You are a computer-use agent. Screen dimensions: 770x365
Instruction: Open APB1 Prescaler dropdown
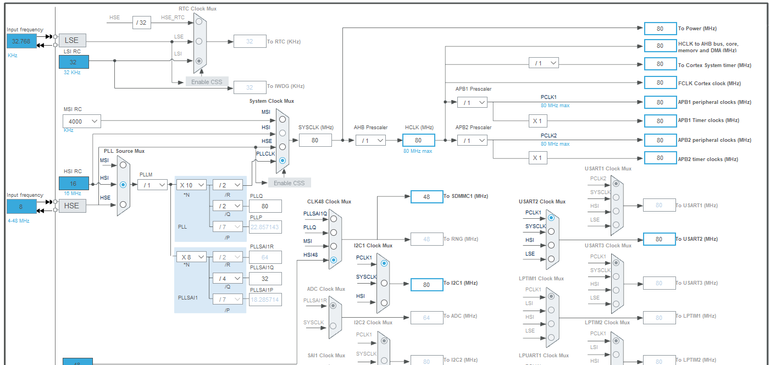pyautogui.click(x=472, y=102)
